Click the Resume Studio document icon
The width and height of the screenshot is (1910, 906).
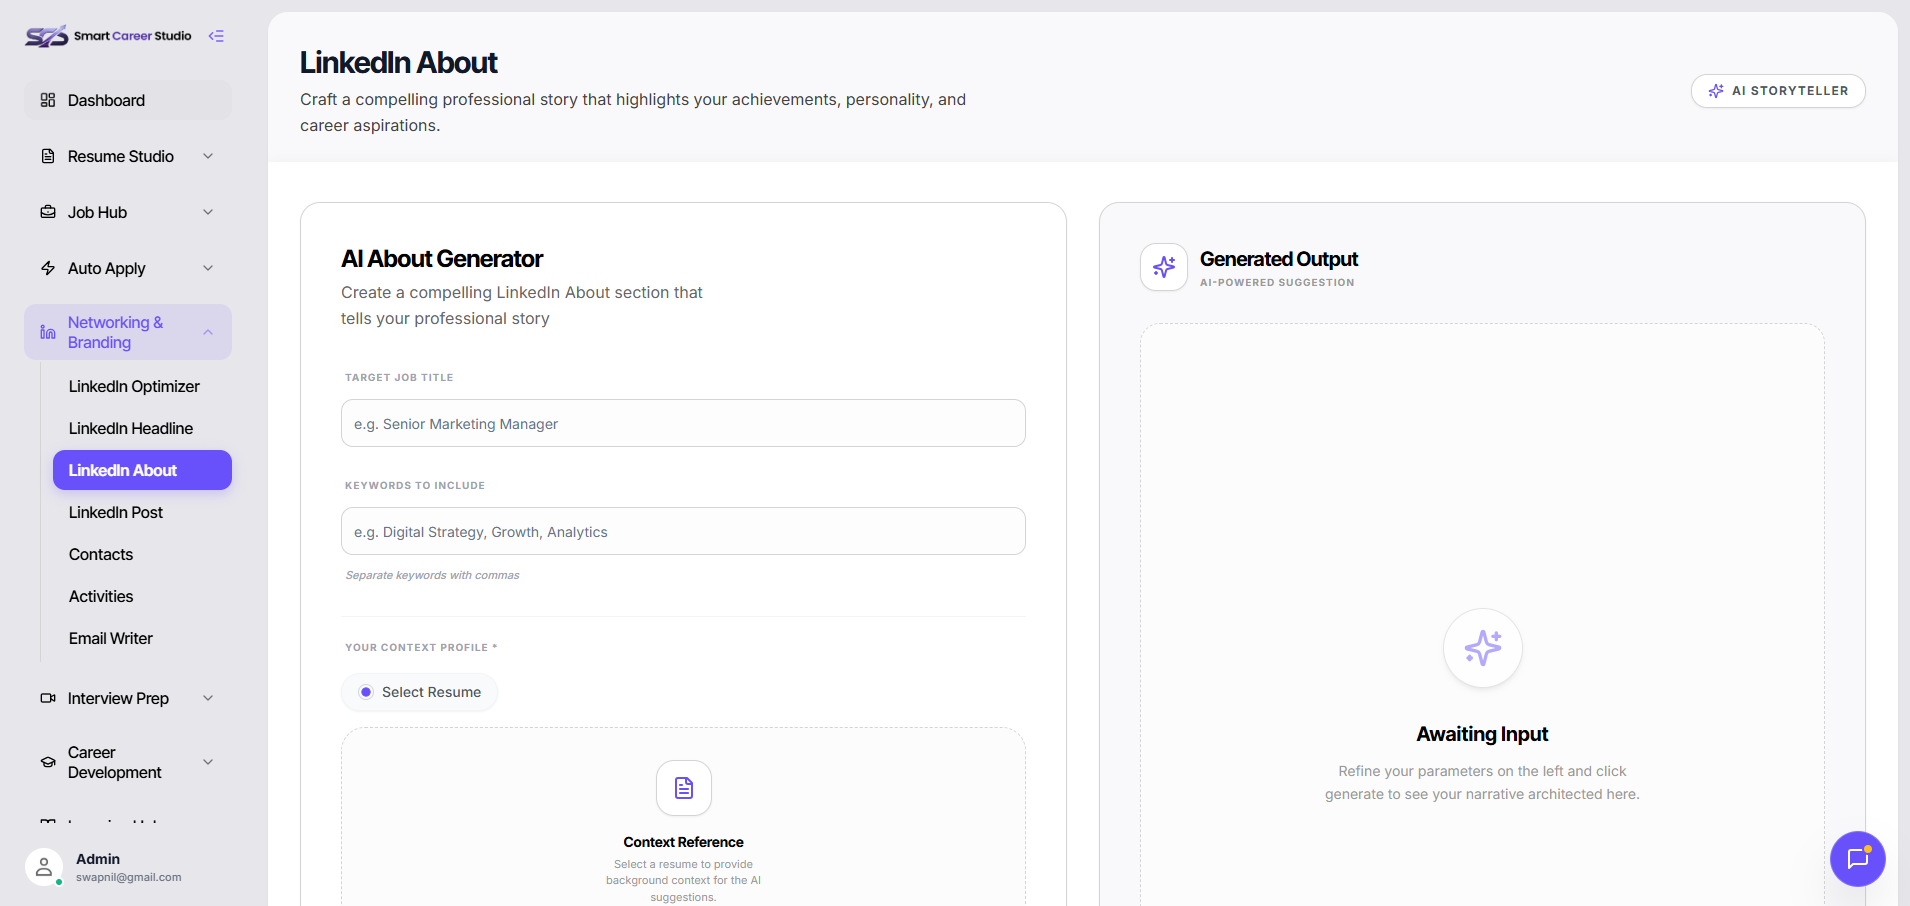[x=48, y=156]
